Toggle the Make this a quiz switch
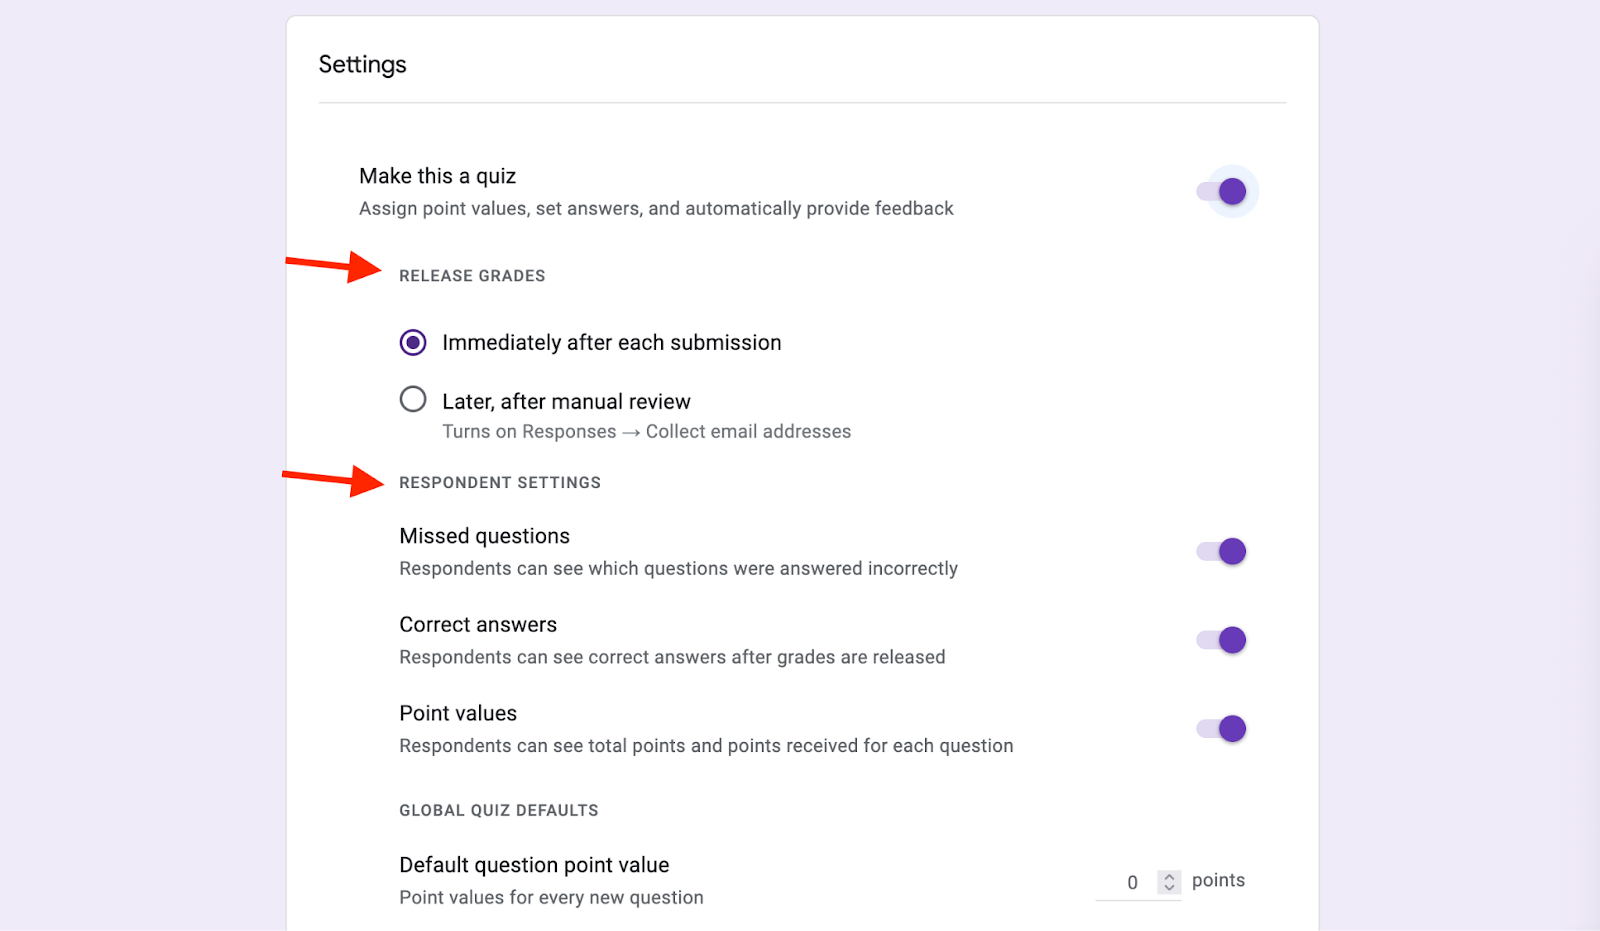This screenshot has height=931, width=1600. point(1222,191)
